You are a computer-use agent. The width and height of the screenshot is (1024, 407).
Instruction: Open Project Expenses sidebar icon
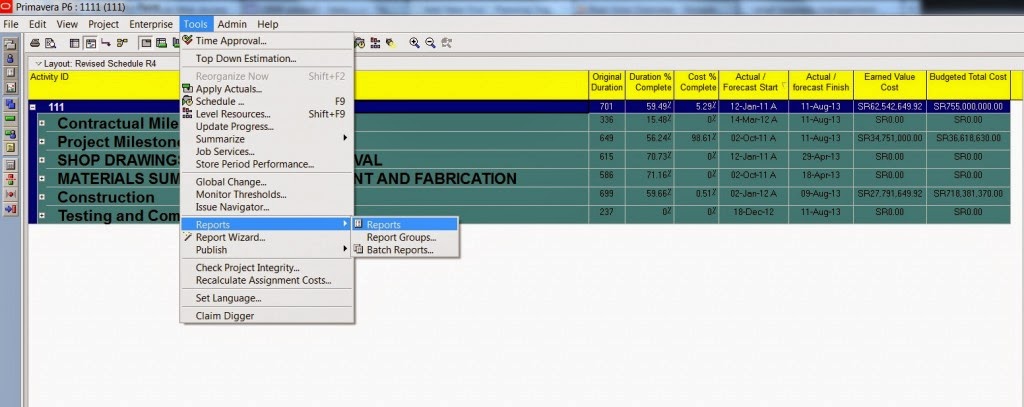(x=10, y=165)
